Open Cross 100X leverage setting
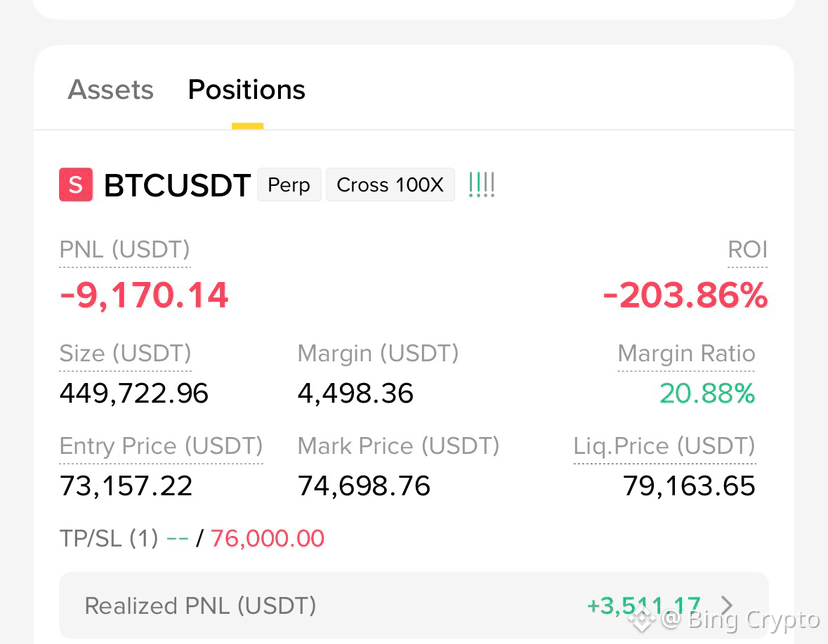This screenshot has height=644, width=828. point(390,185)
